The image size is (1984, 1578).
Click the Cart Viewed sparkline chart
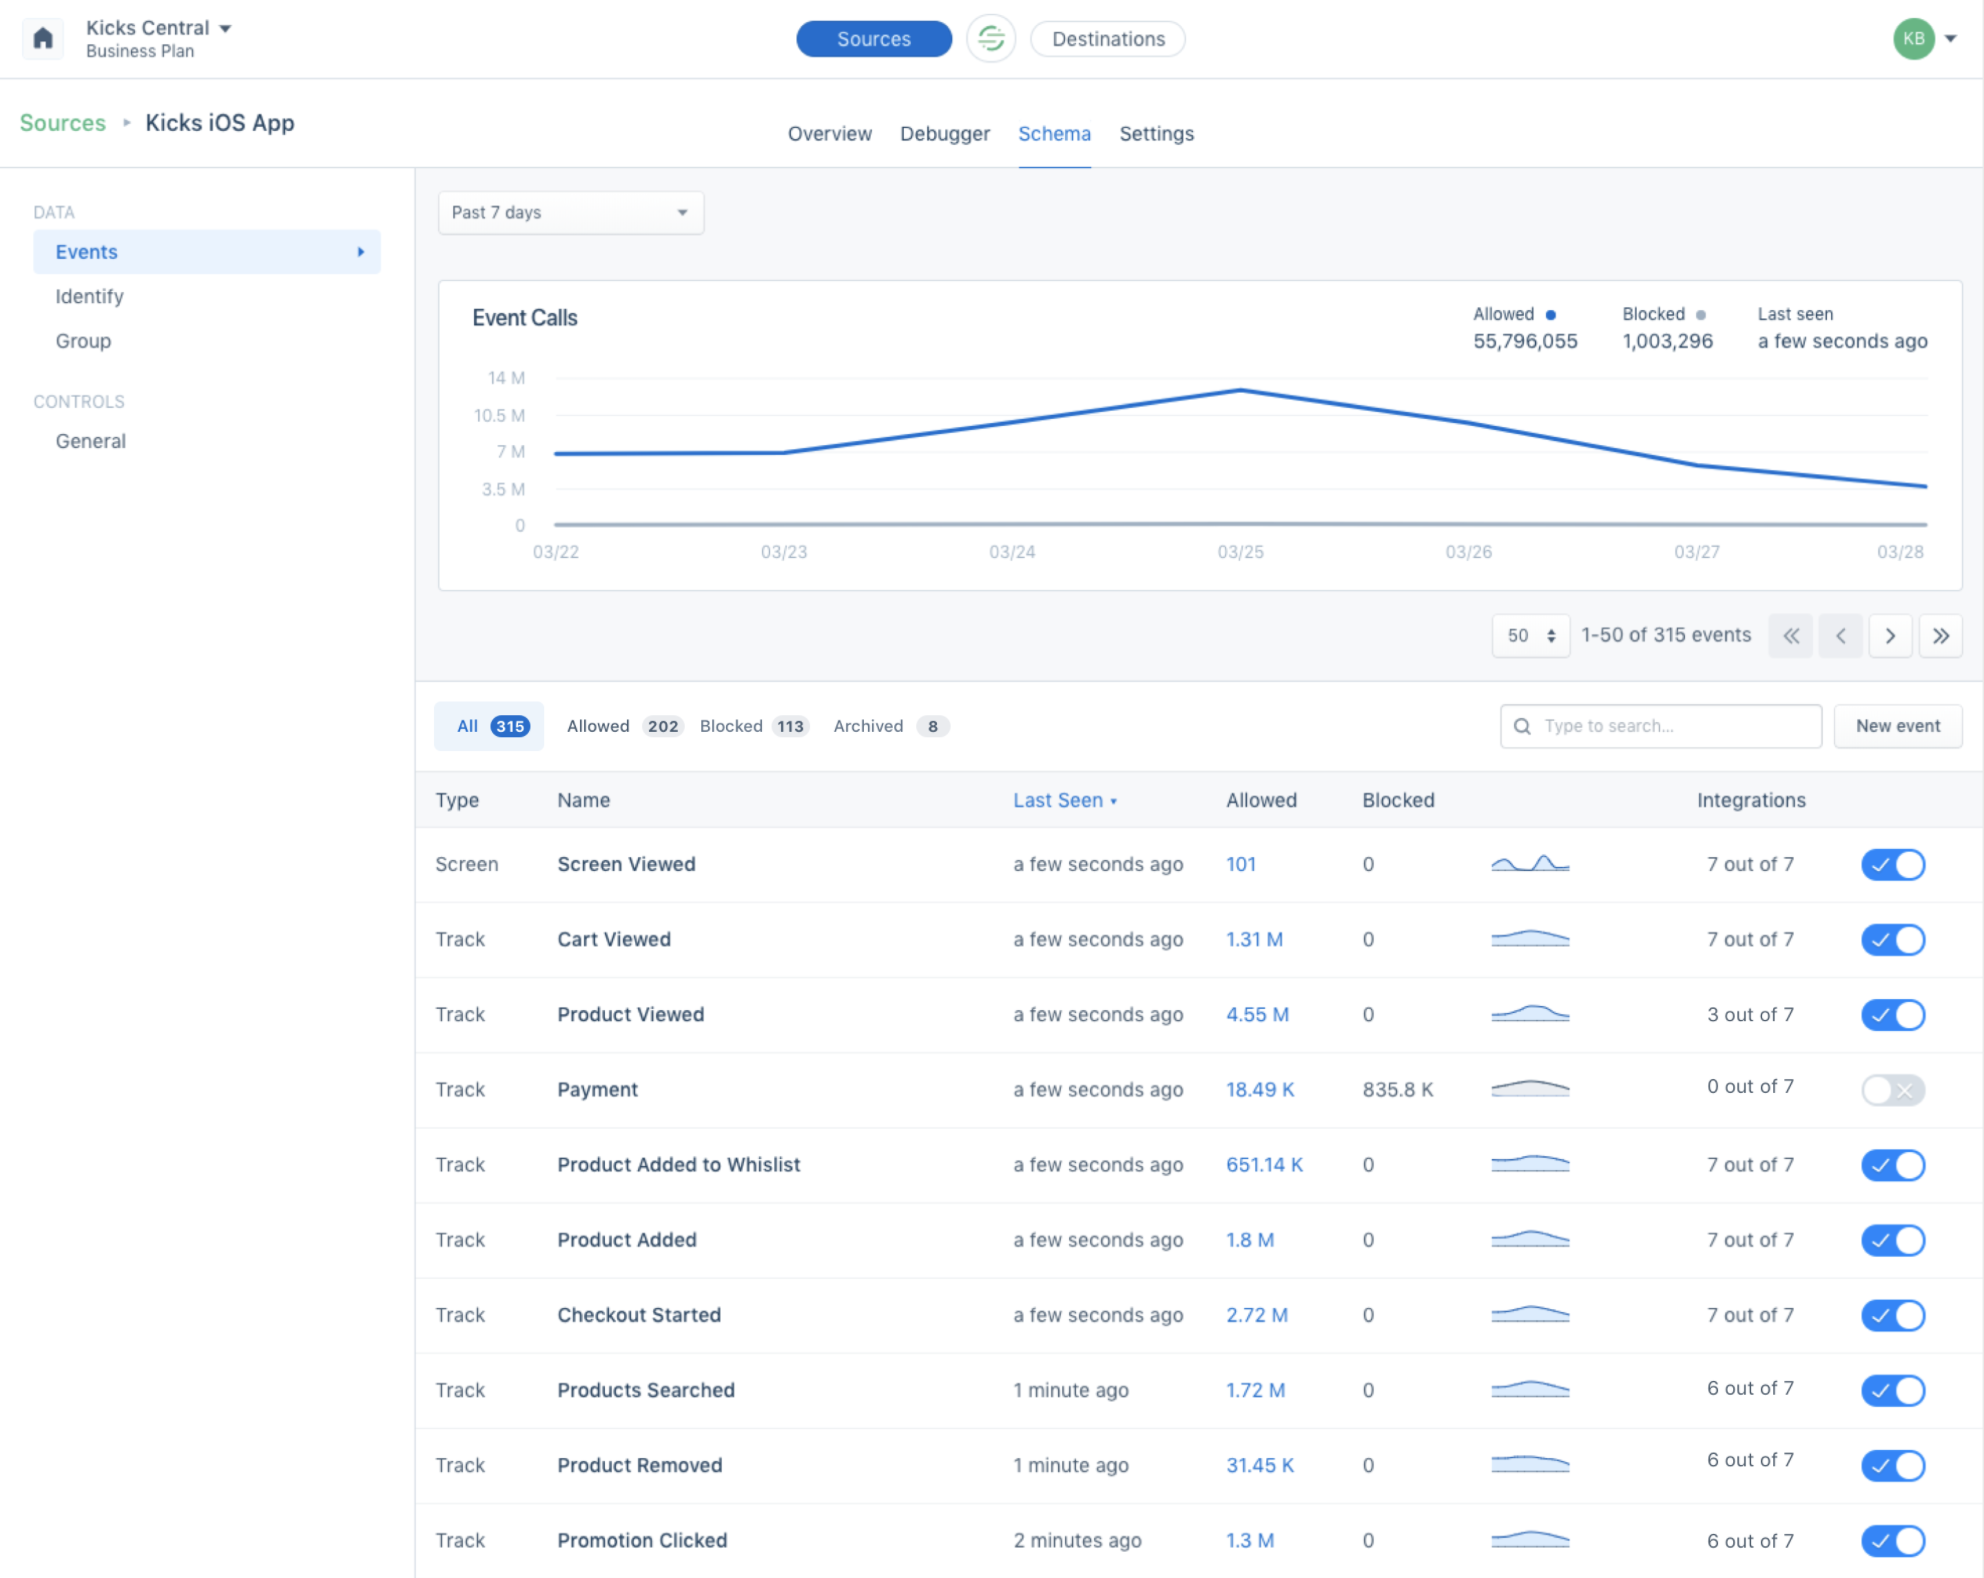[x=1530, y=939]
